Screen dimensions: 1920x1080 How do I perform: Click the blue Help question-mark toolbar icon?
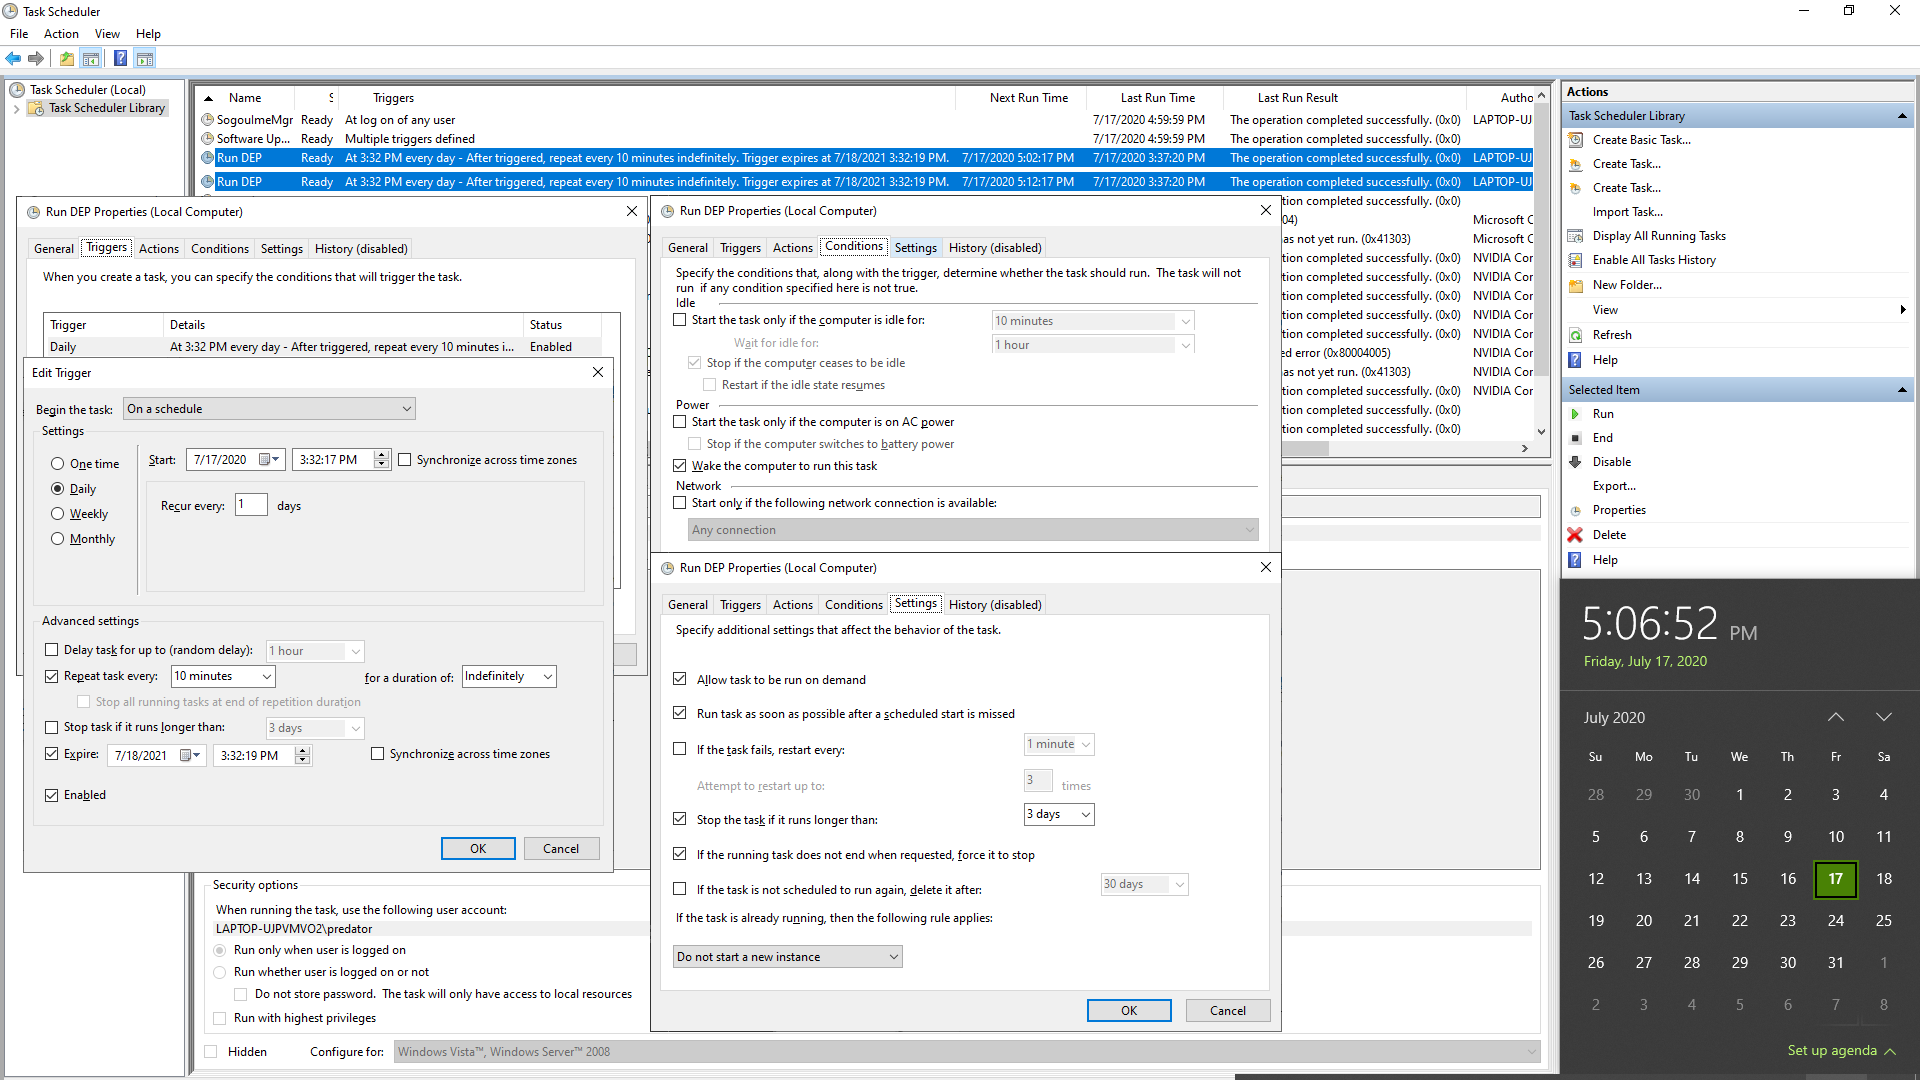click(x=120, y=59)
